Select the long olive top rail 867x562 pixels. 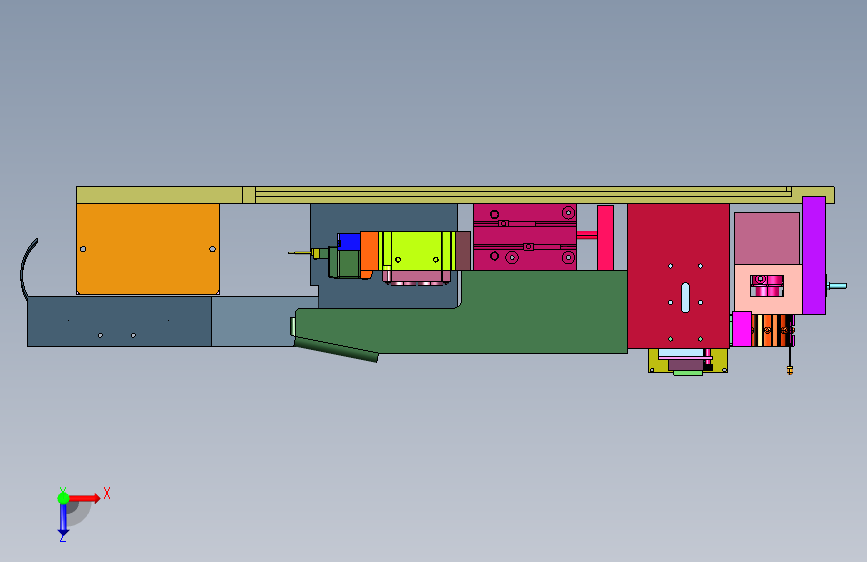click(455, 195)
